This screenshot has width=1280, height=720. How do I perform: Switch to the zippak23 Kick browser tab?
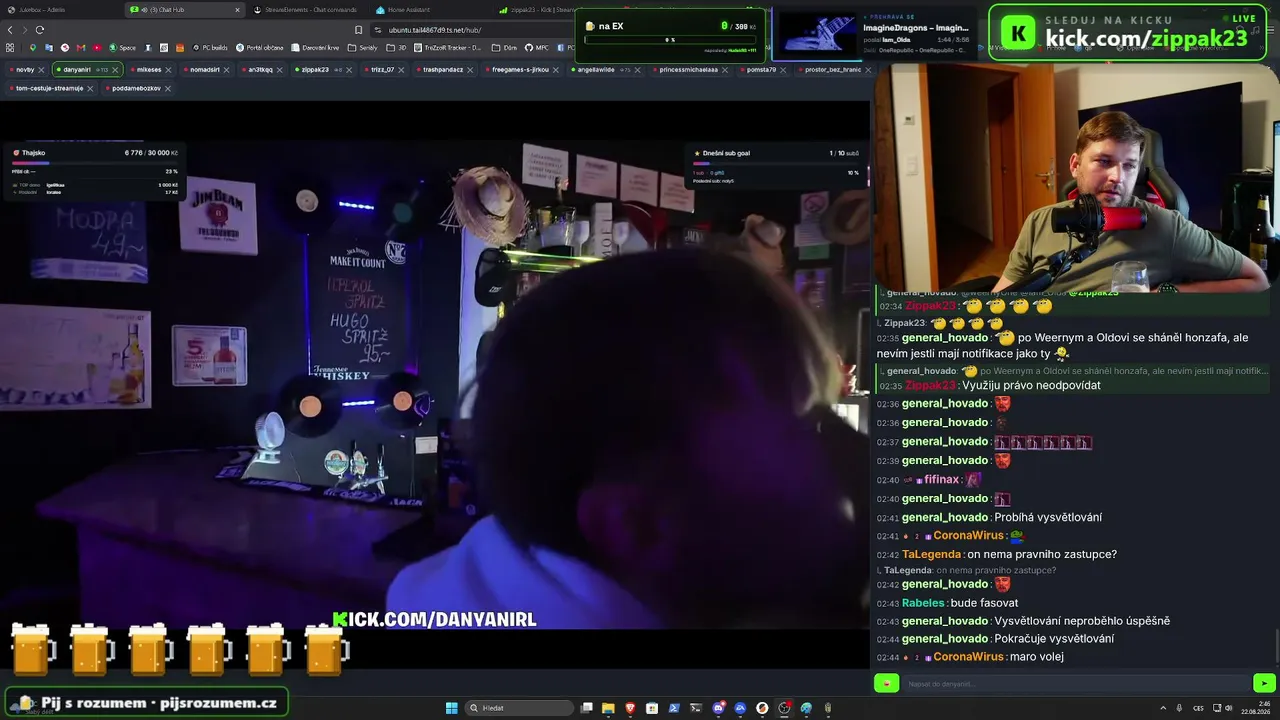click(537, 10)
